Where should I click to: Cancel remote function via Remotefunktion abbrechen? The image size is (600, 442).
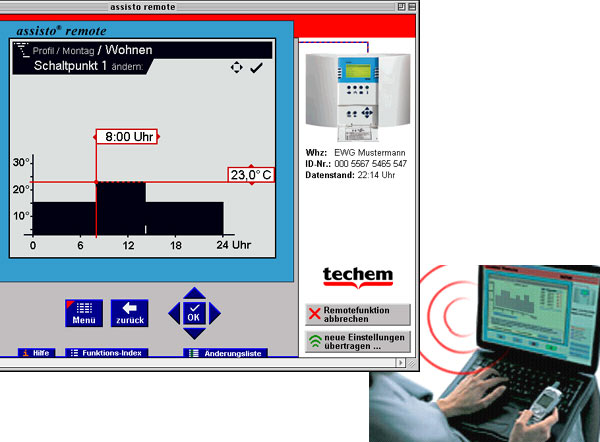tap(358, 315)
